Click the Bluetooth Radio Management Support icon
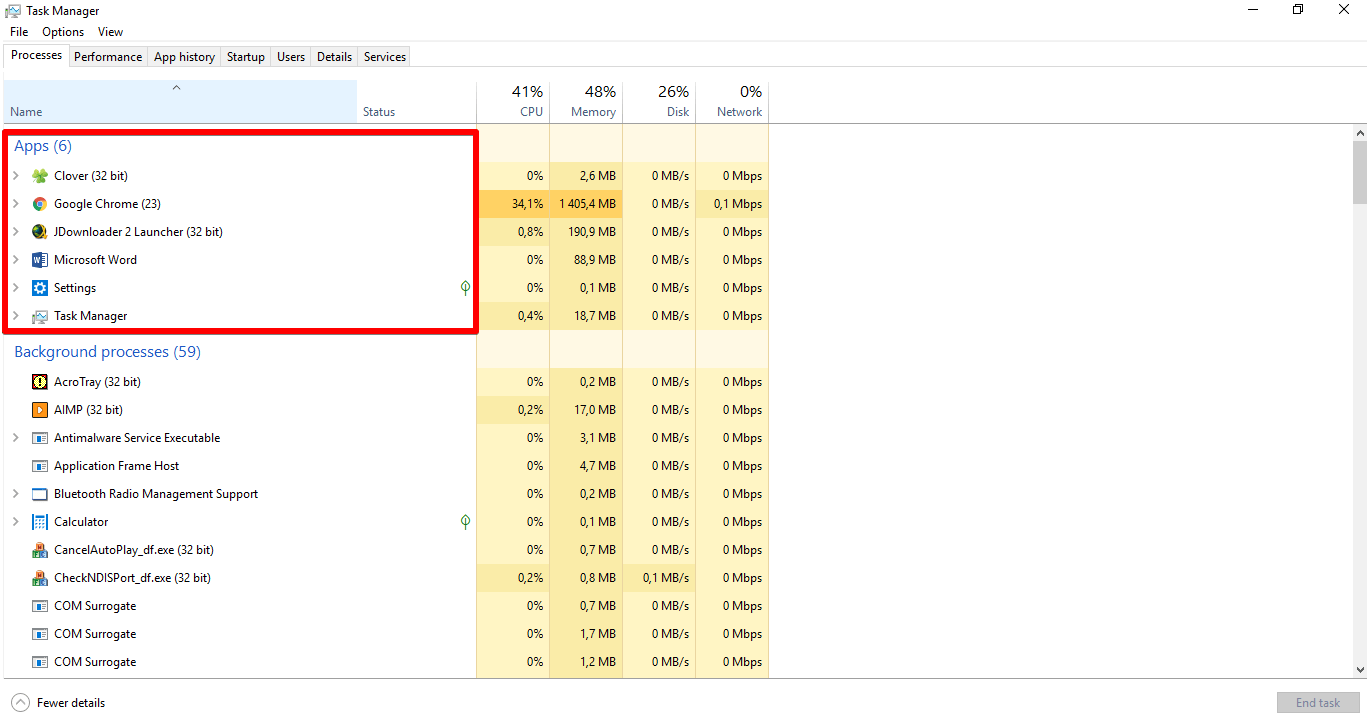Viewport: 1367px width, 725px height. coord(40,493)
